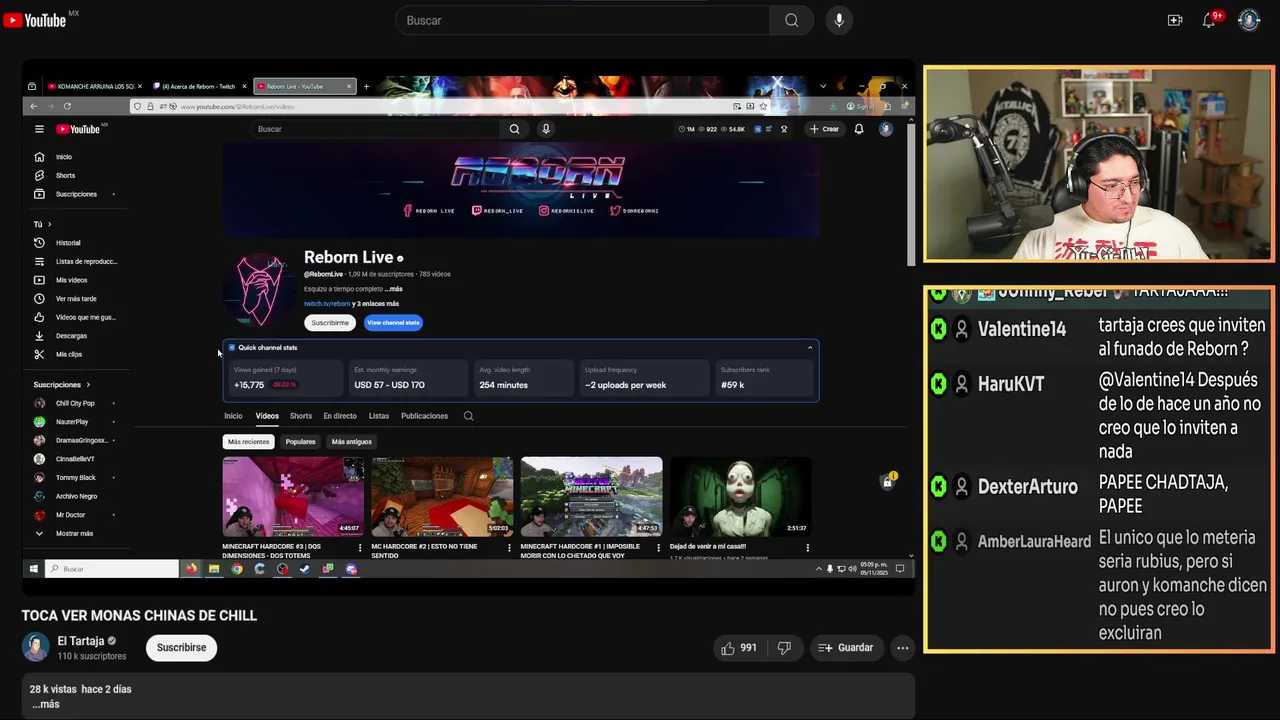In the video, open the Tommy Black subscription
Screen dimensions: 1280x720
click(x=75, y=478)
